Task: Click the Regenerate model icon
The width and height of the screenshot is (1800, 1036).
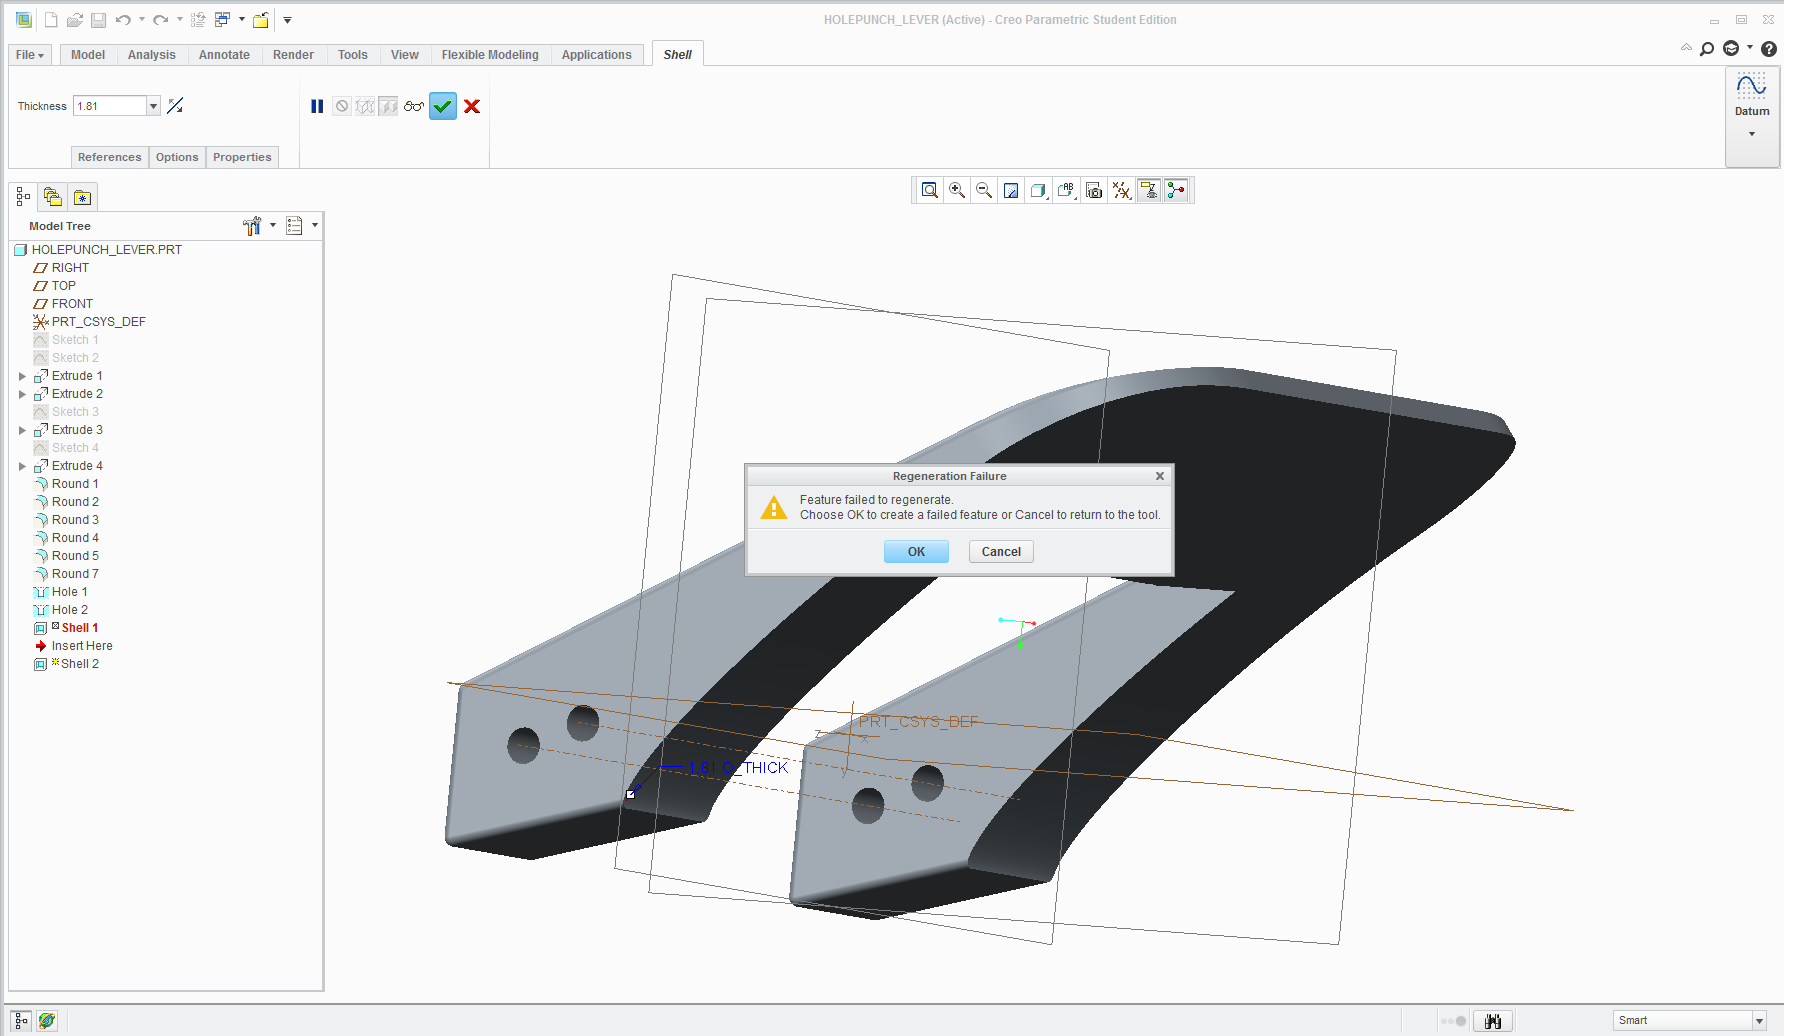Action: [198, 20]
